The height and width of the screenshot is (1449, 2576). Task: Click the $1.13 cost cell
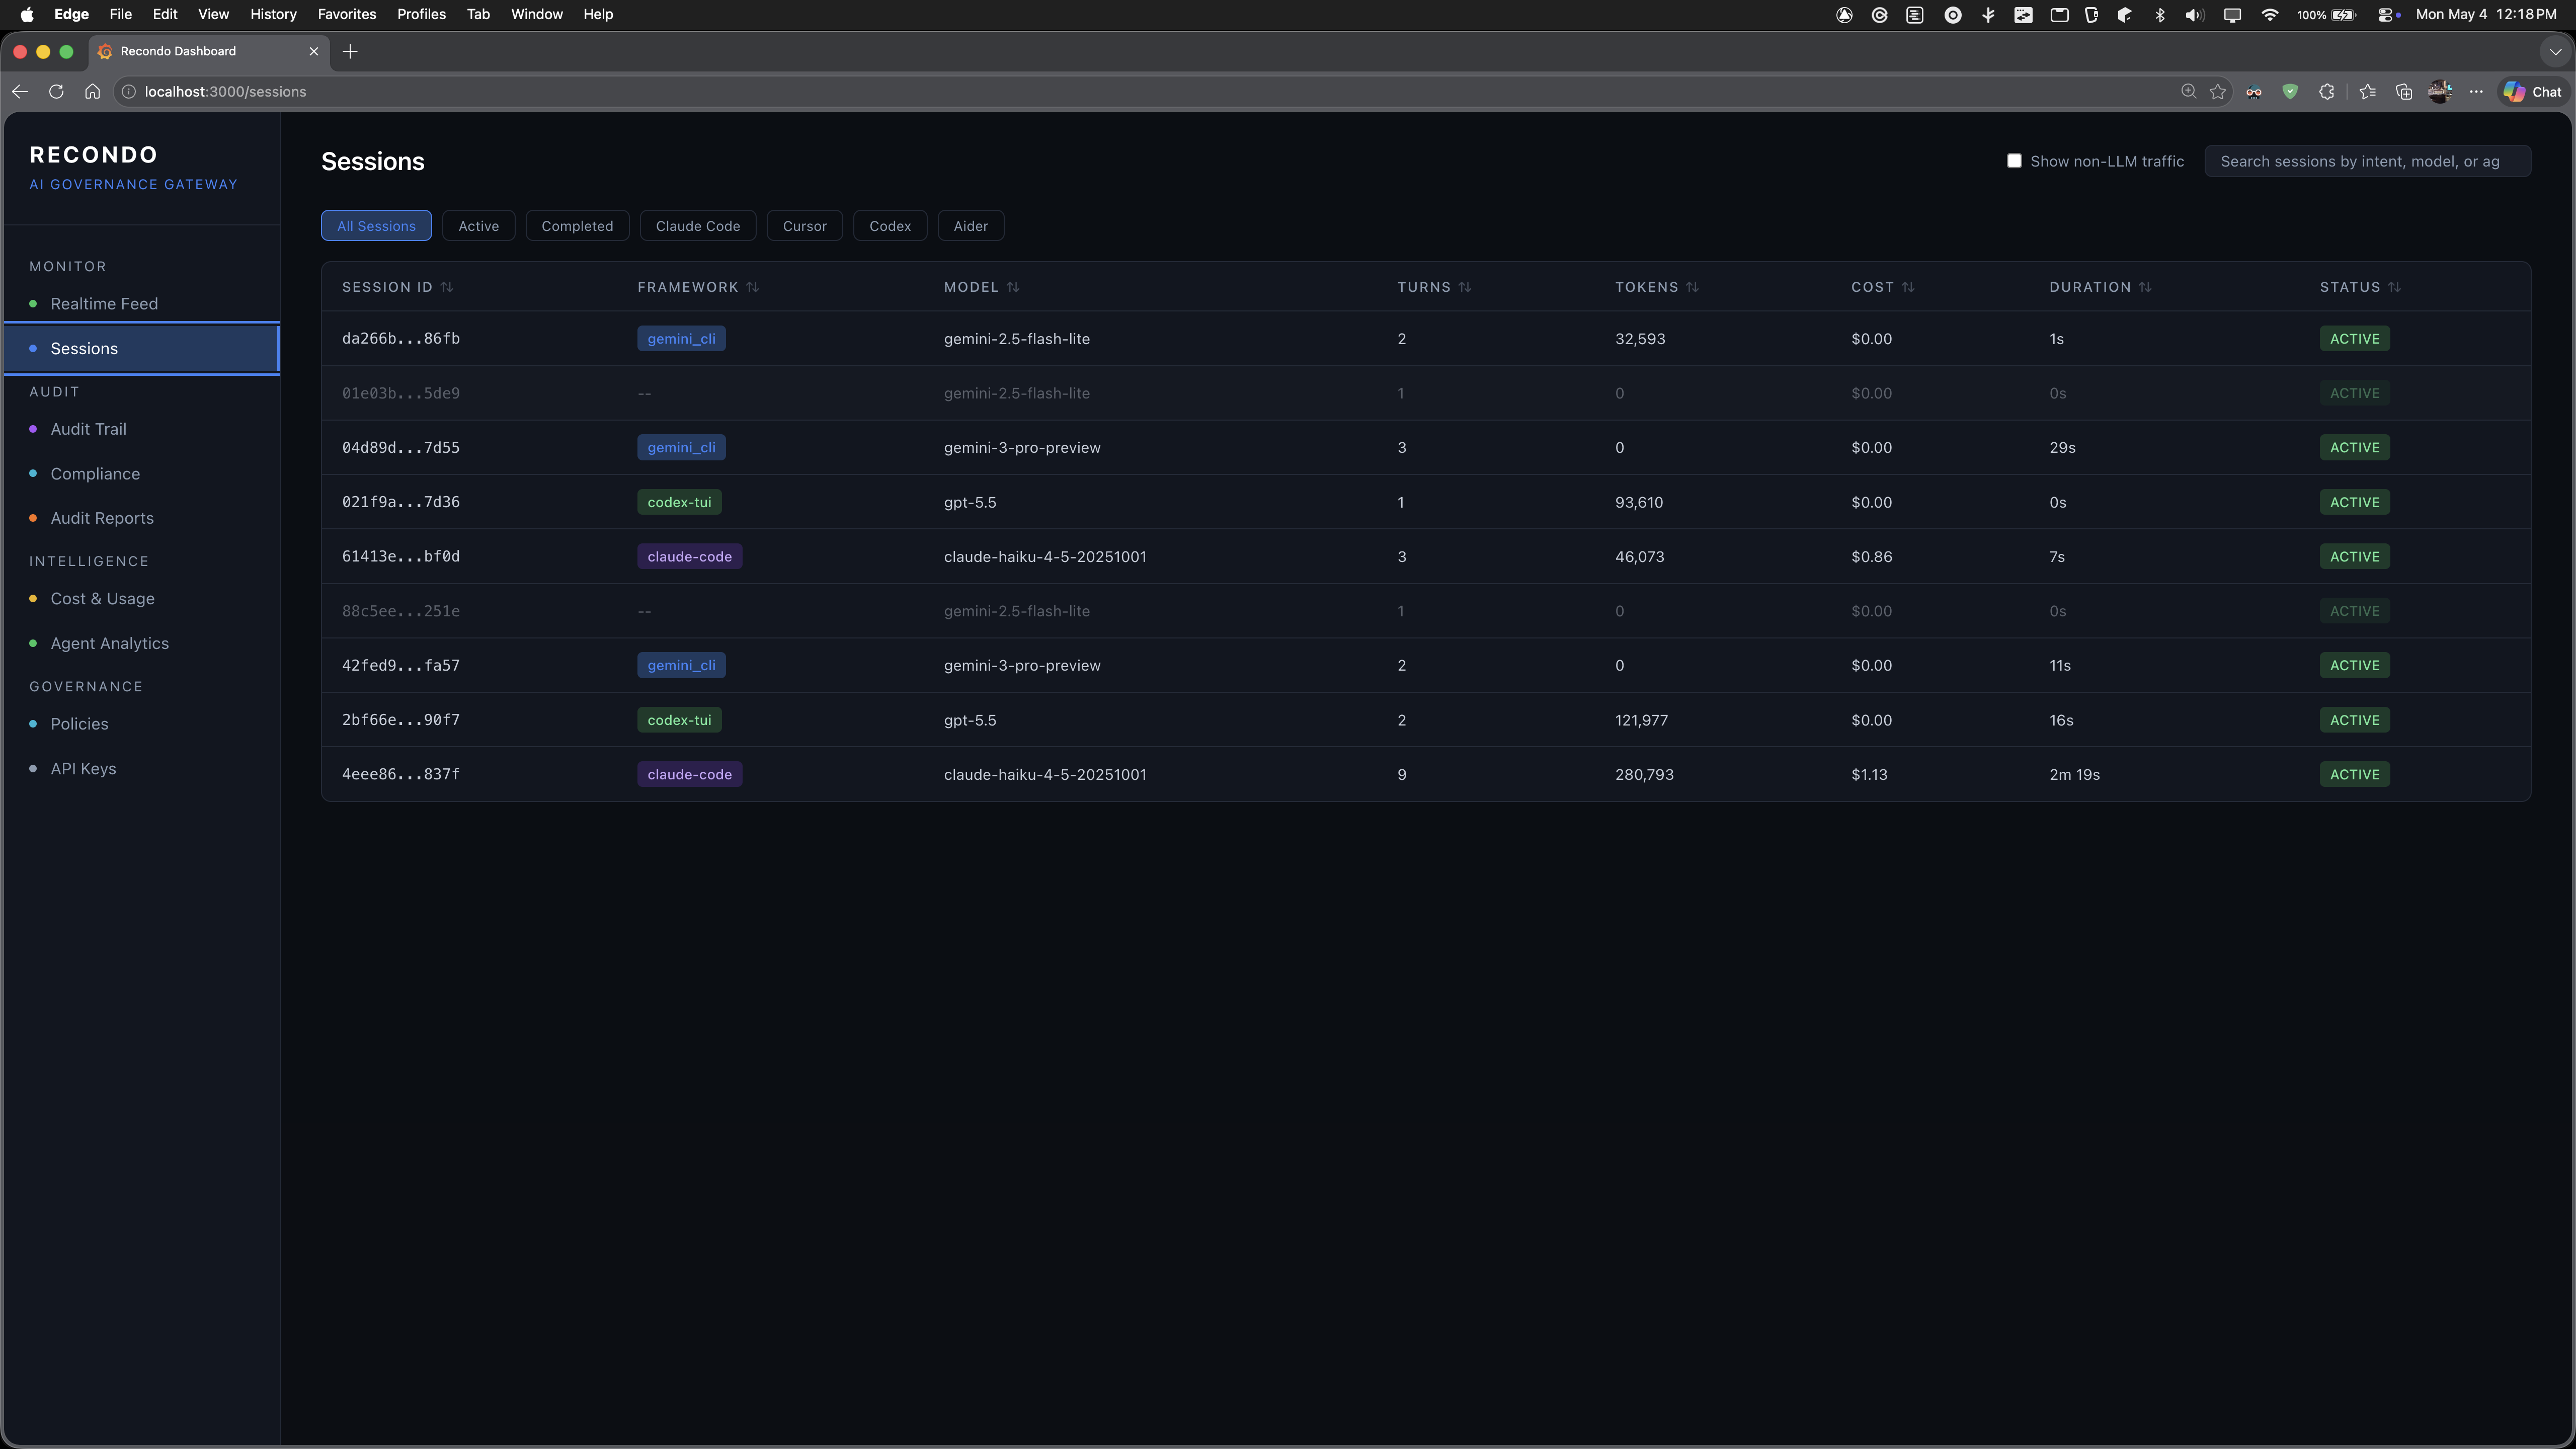coord(1869,774)
